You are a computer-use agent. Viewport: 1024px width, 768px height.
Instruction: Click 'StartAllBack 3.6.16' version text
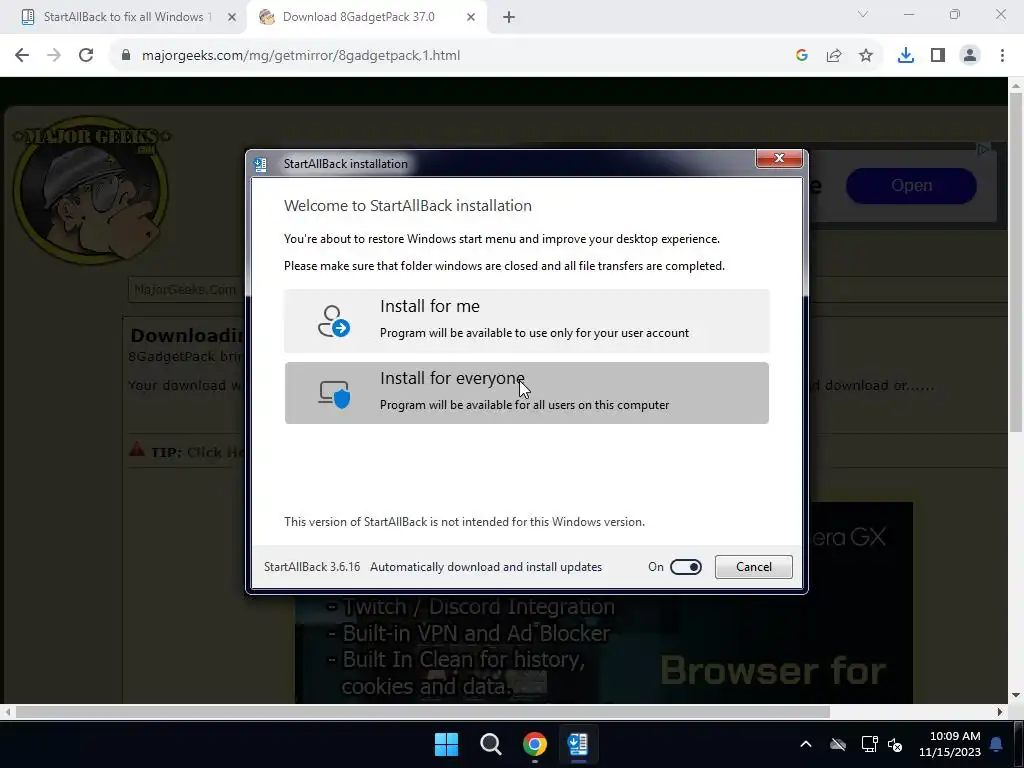pyautogui.click(x=312, y=567)
